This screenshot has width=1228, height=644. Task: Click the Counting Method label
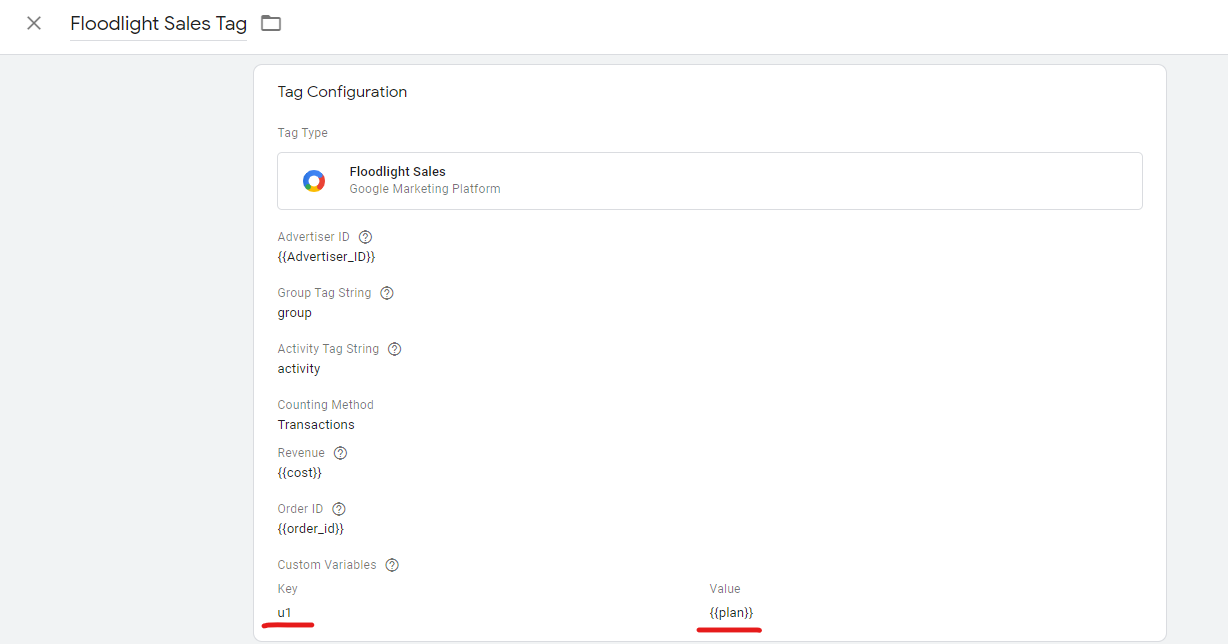click(326, 405)
